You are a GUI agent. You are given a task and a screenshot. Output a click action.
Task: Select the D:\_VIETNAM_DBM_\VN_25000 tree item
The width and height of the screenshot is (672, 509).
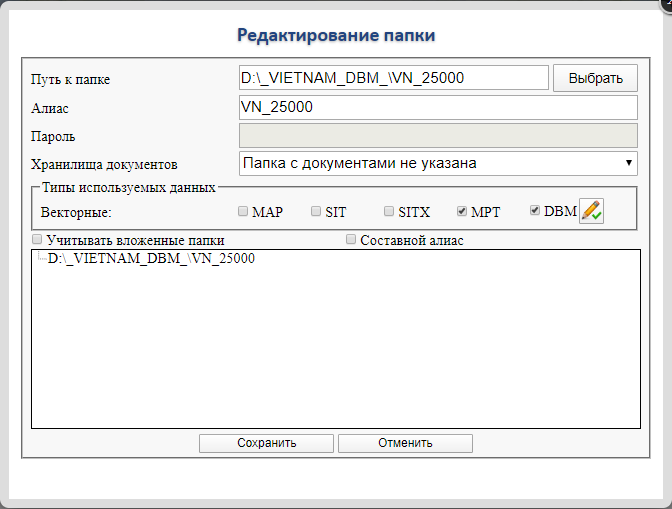(150, 259)
